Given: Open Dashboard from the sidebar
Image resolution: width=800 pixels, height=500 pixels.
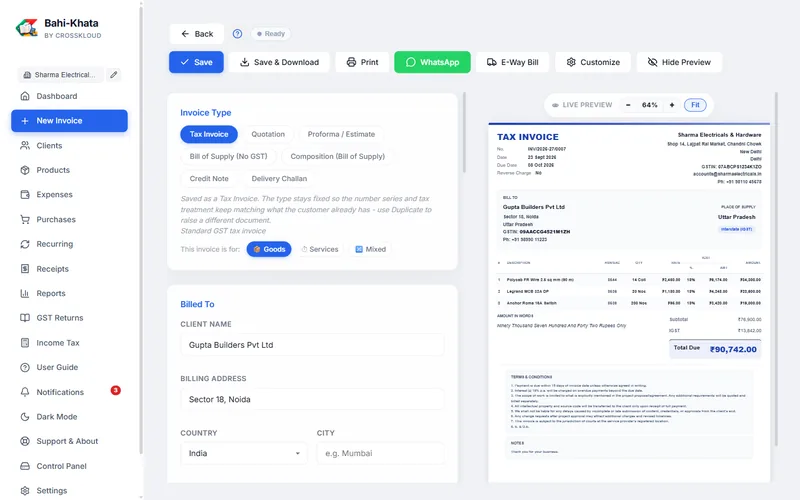Looking at the screenshot, I should click(69, 96).
